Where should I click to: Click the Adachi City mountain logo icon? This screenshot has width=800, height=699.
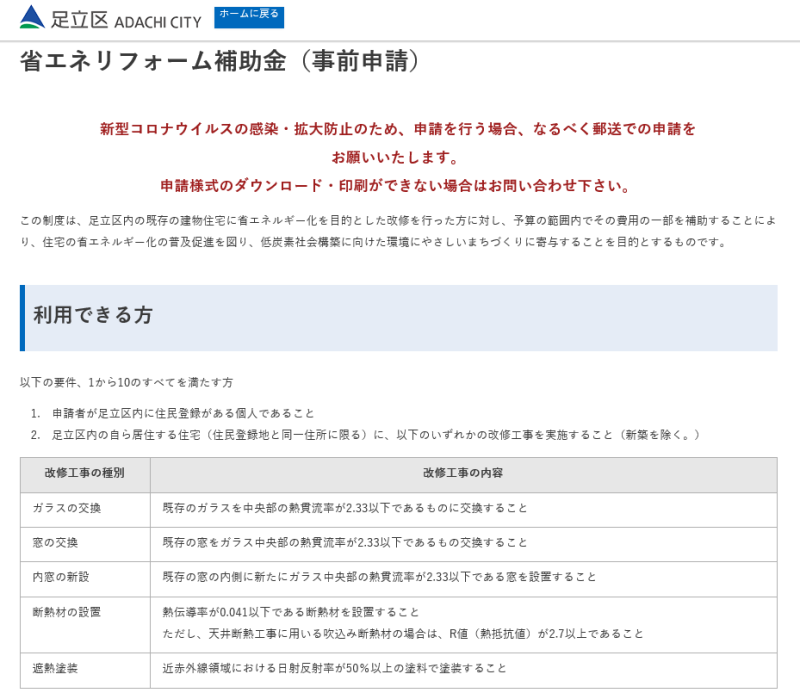[32, 17]
